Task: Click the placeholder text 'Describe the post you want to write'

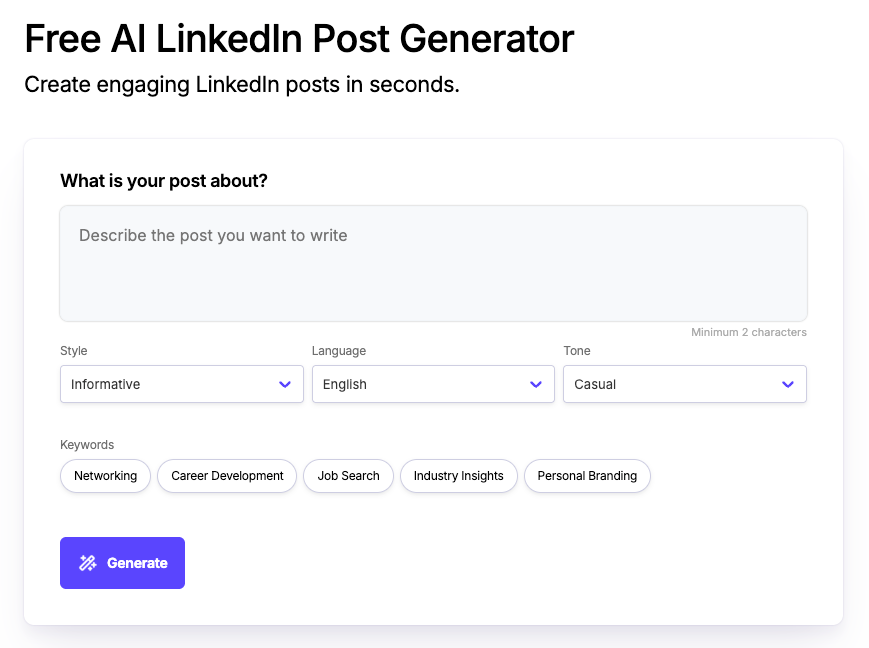Action: (x=212, y=235)
